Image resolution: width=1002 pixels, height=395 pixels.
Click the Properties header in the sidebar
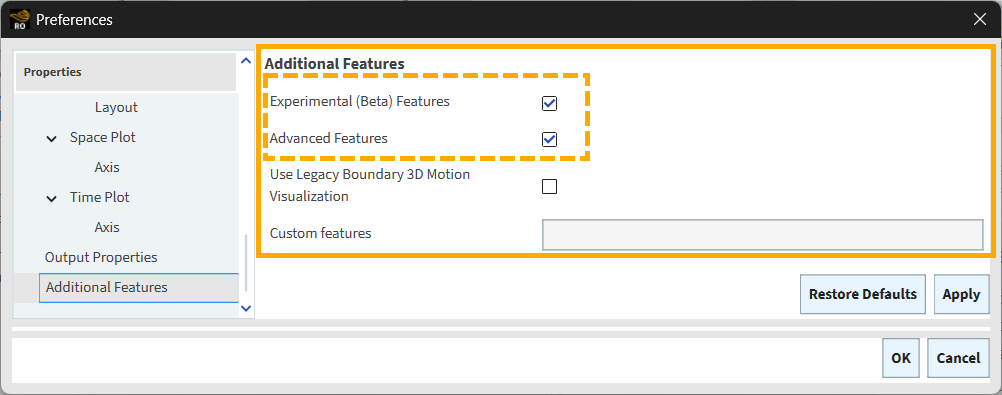(125, 72)
